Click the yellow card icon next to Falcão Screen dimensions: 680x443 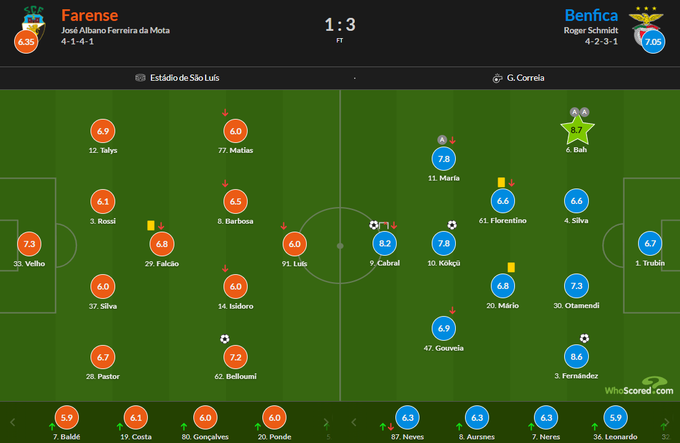[x=149, y=226]
